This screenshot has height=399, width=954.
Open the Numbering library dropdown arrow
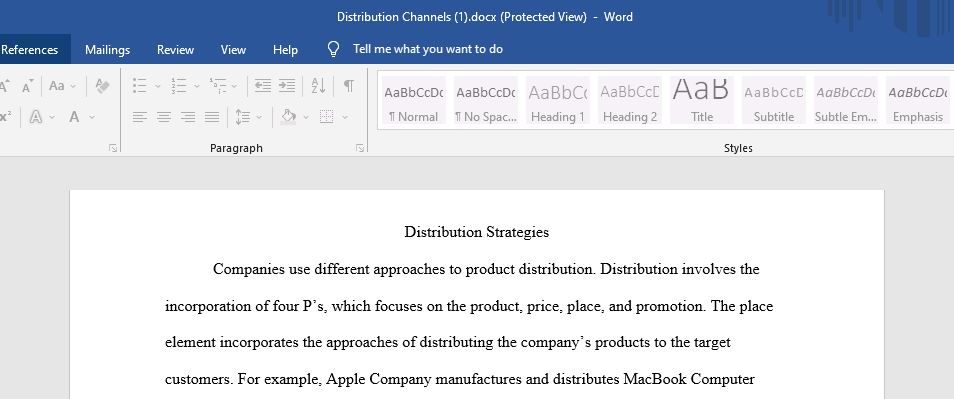coord(197,86)
